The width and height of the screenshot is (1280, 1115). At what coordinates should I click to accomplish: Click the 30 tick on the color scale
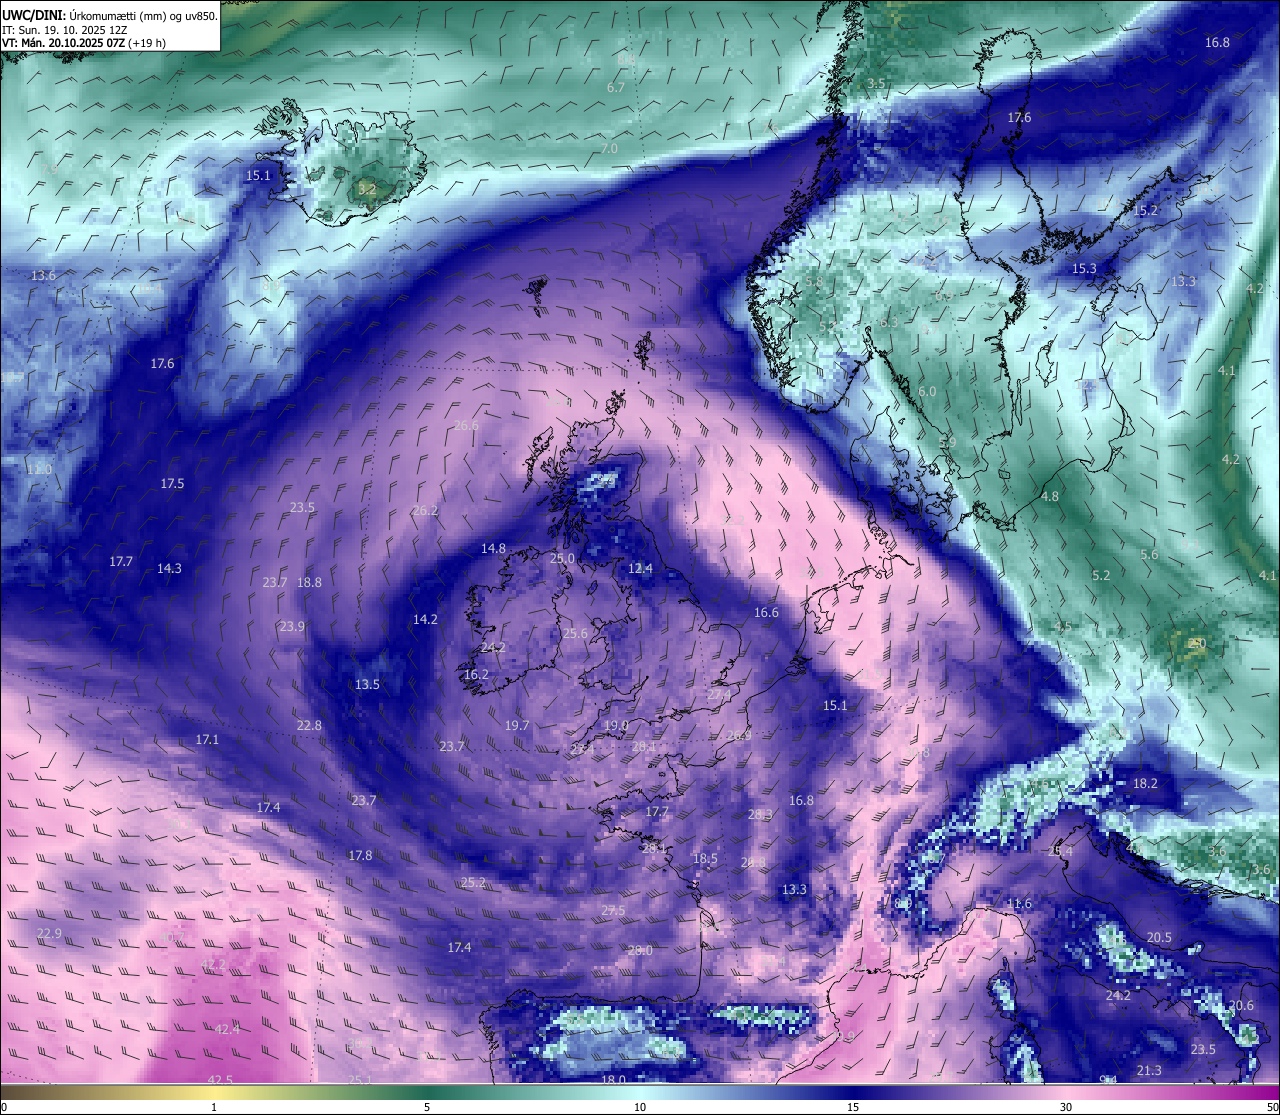click(1066, 1107)
